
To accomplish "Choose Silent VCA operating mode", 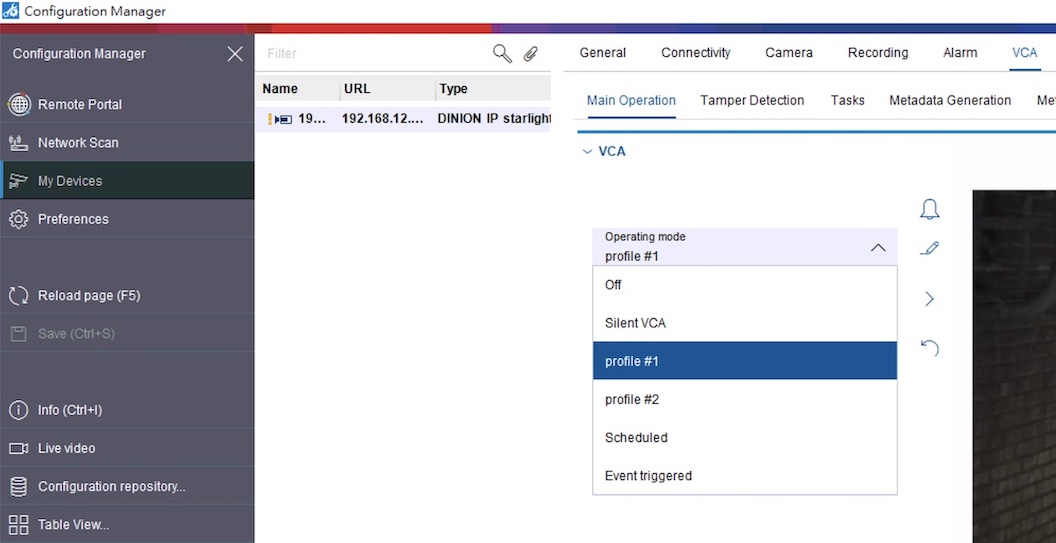I will tap(744, 323).
